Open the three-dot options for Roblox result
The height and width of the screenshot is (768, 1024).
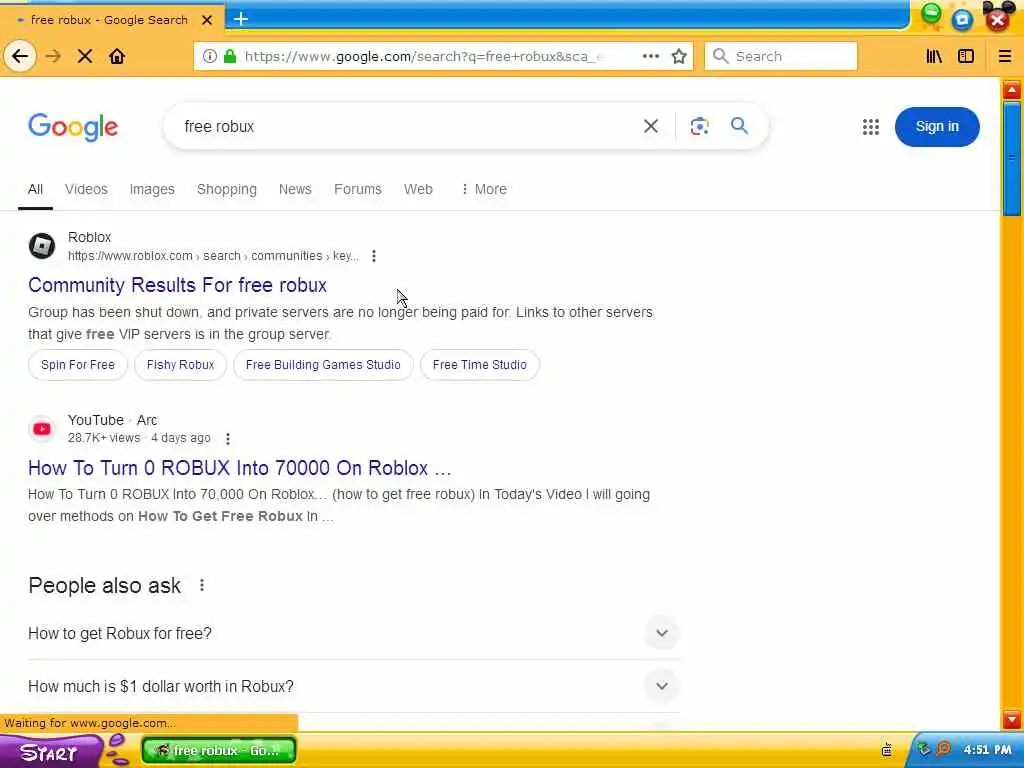[x=374, y=256]
